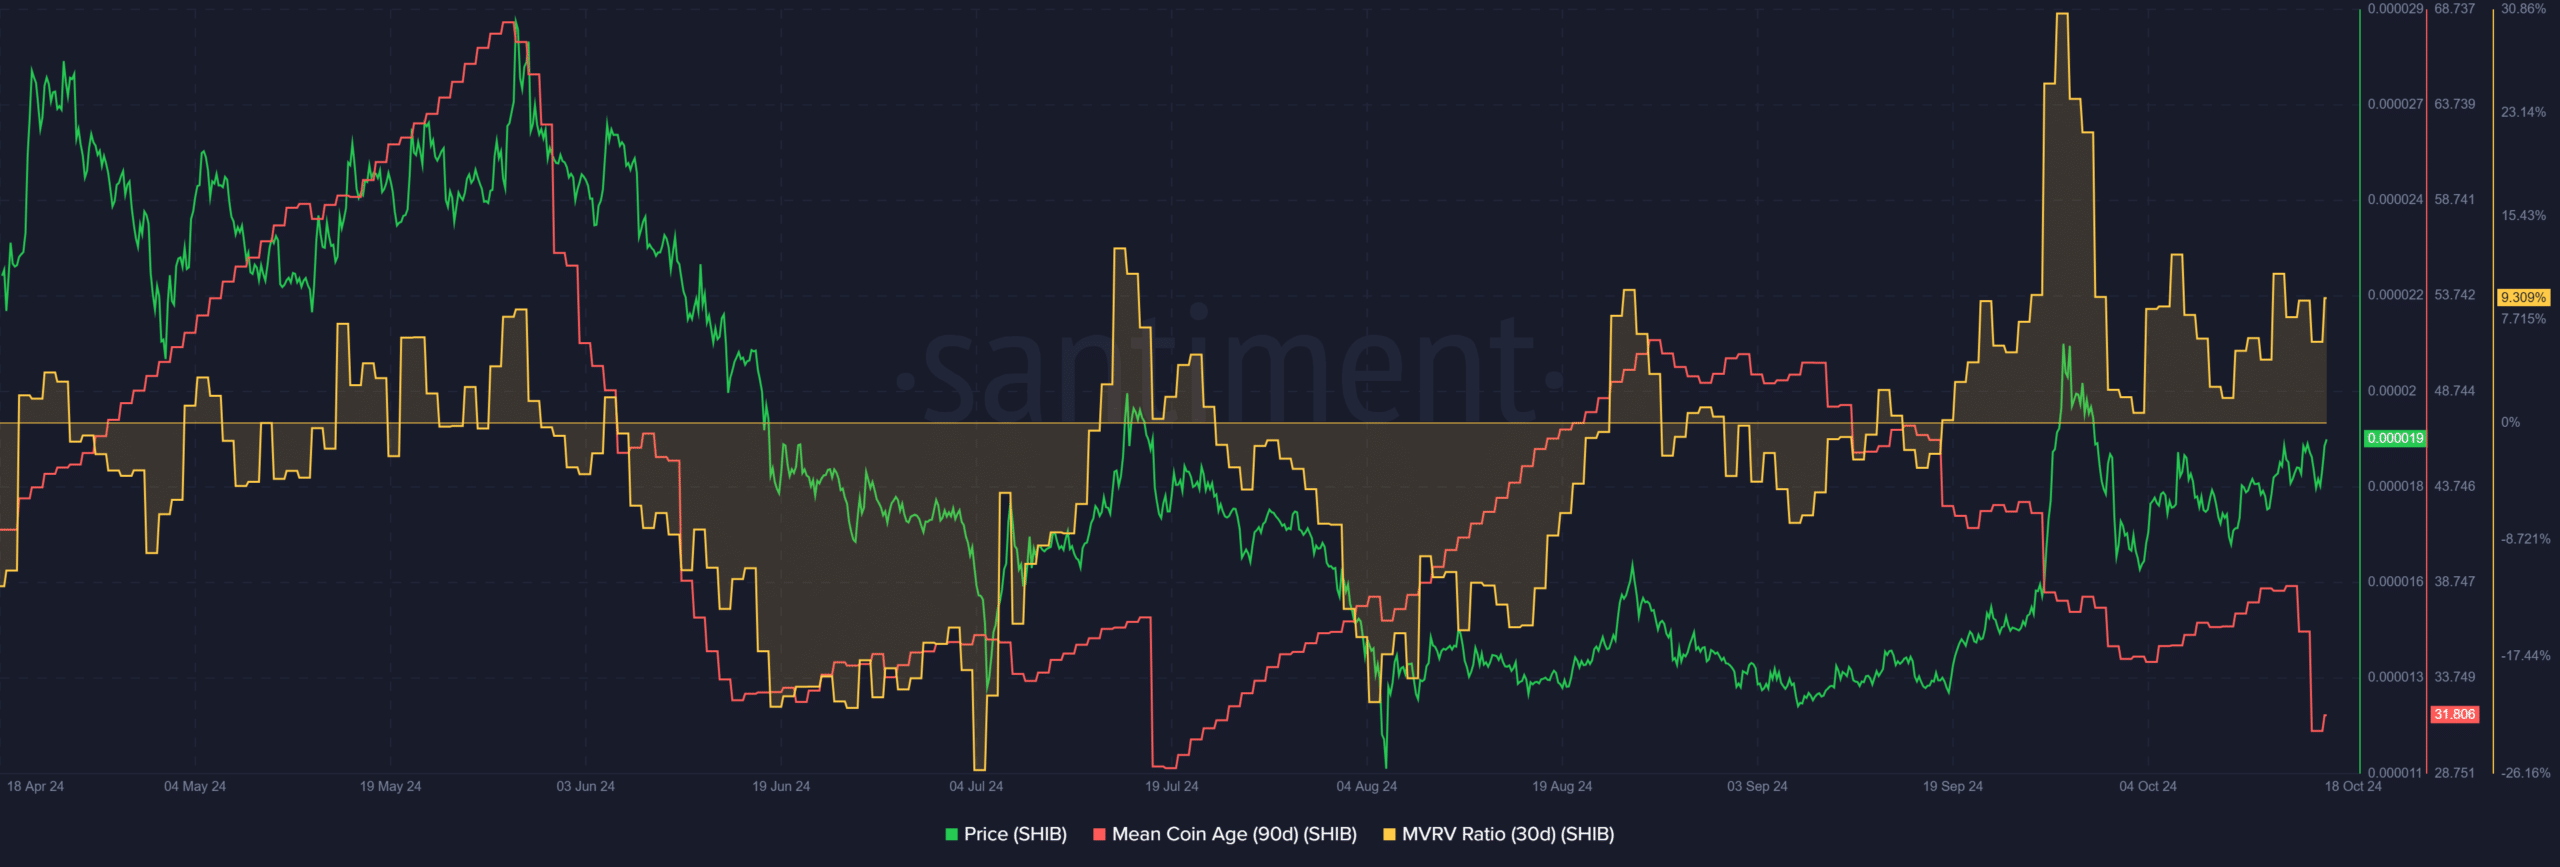Toggle the MVRV Ratio (30d) (SHIB) label
The height and width of the screenshot is (867, 2560).
(1508, 834)
